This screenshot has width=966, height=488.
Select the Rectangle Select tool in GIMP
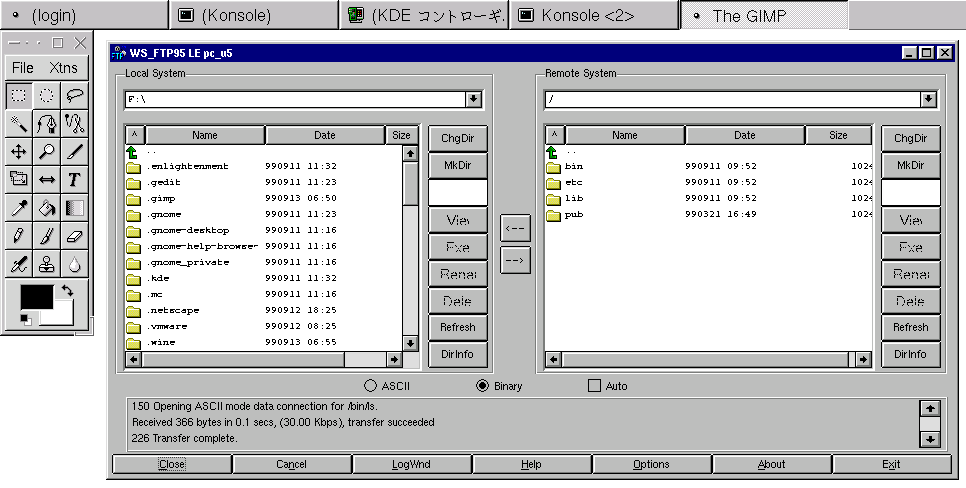19,95
